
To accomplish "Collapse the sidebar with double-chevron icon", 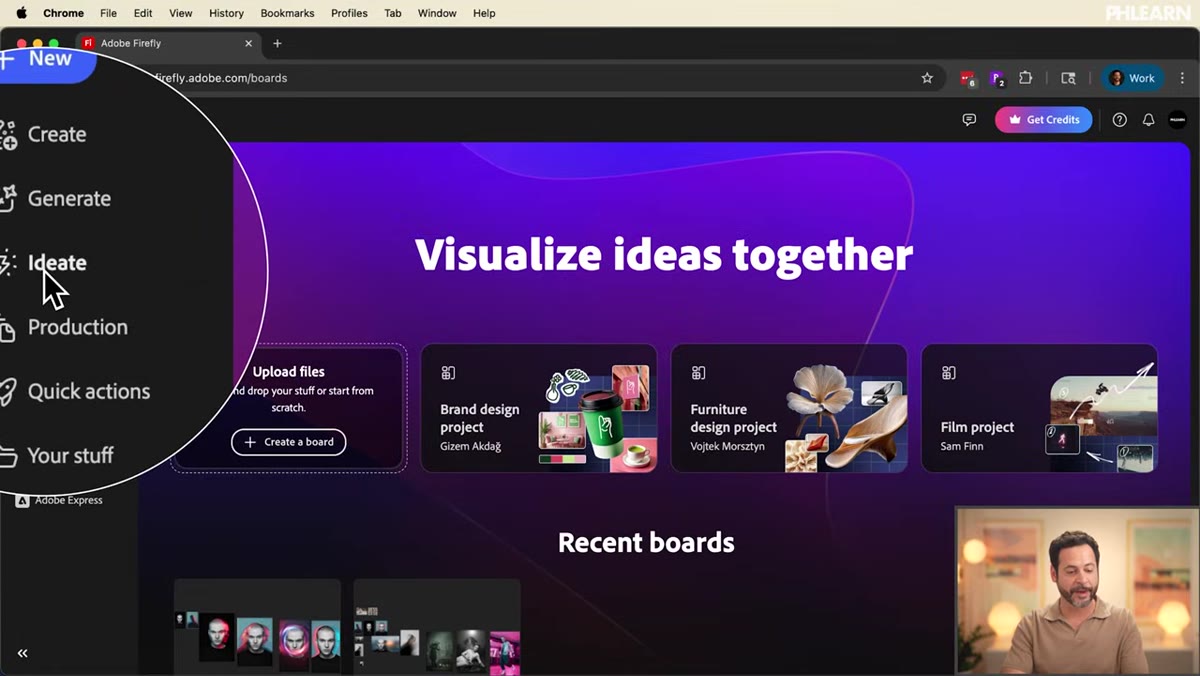I will 22,653.
